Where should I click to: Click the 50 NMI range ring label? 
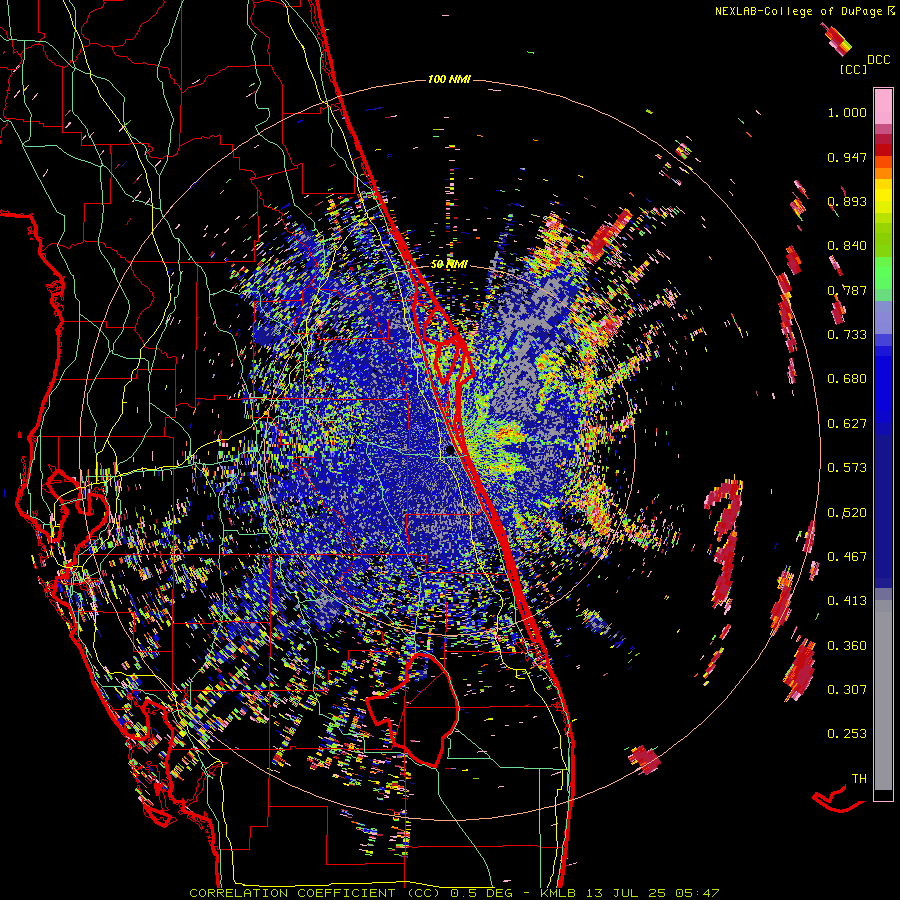(449, 264)
